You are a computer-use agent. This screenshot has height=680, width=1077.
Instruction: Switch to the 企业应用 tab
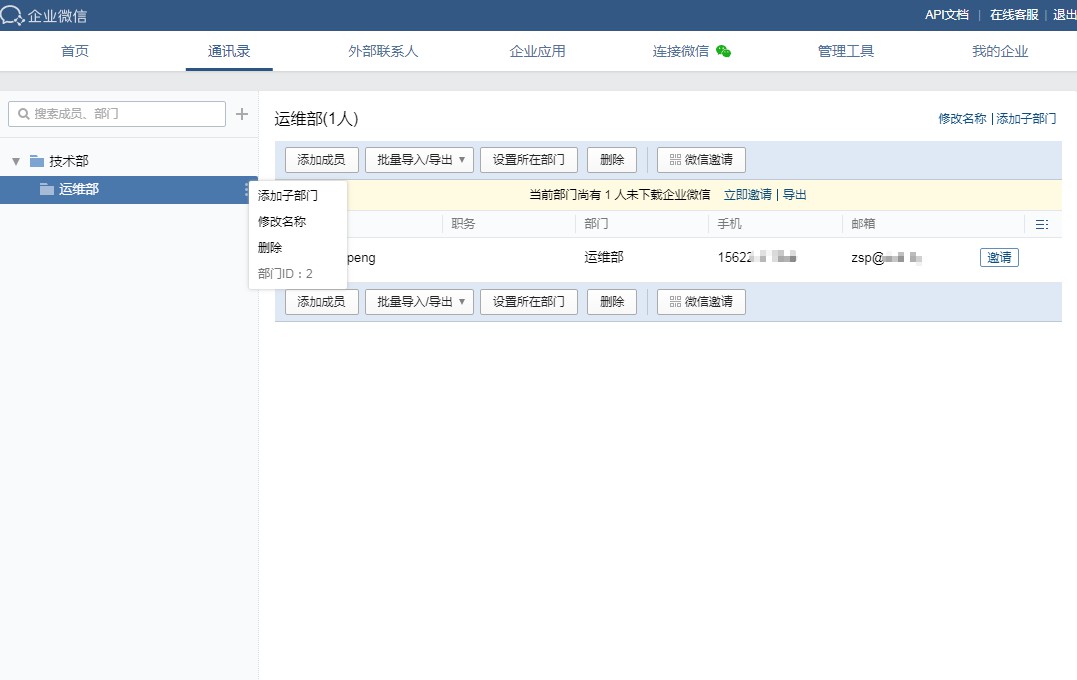coord(537,52)
